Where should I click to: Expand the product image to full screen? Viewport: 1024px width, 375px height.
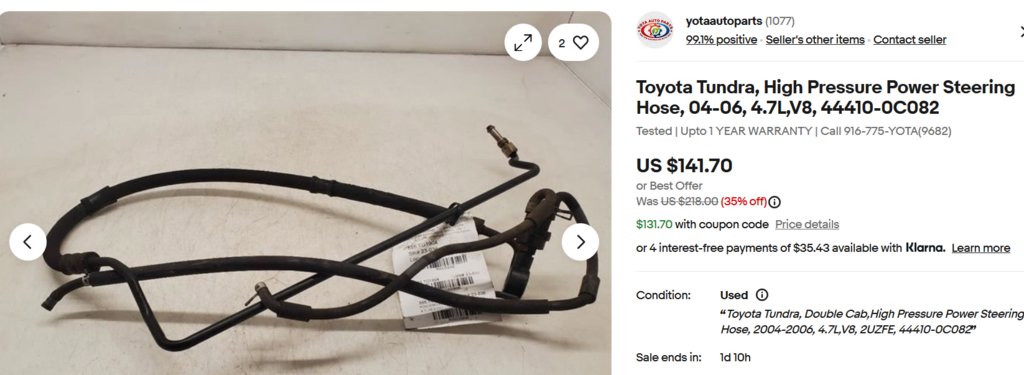522,42
